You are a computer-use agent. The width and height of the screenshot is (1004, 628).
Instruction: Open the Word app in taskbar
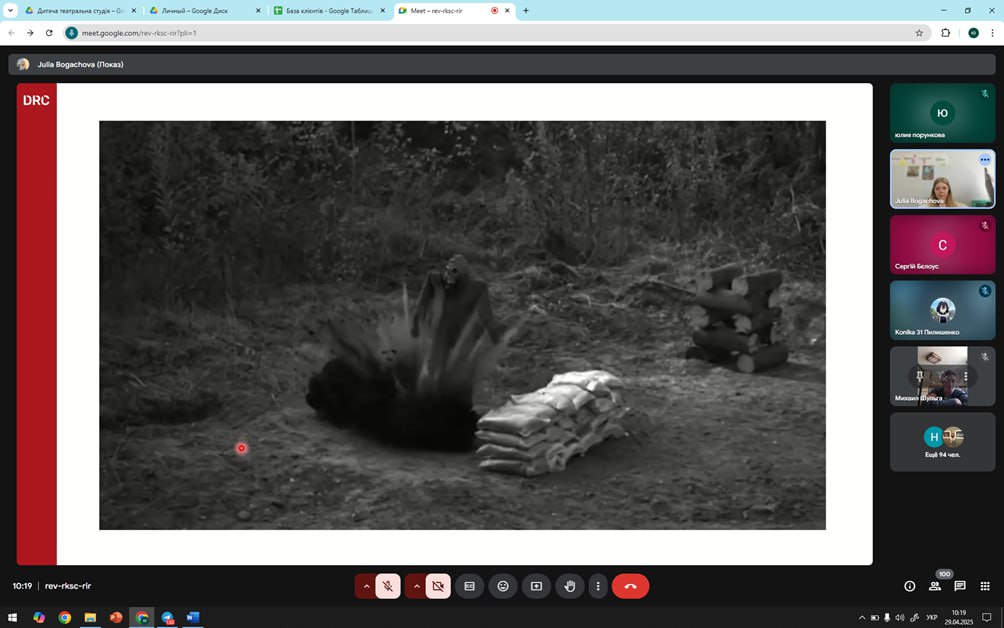(193, 617)
